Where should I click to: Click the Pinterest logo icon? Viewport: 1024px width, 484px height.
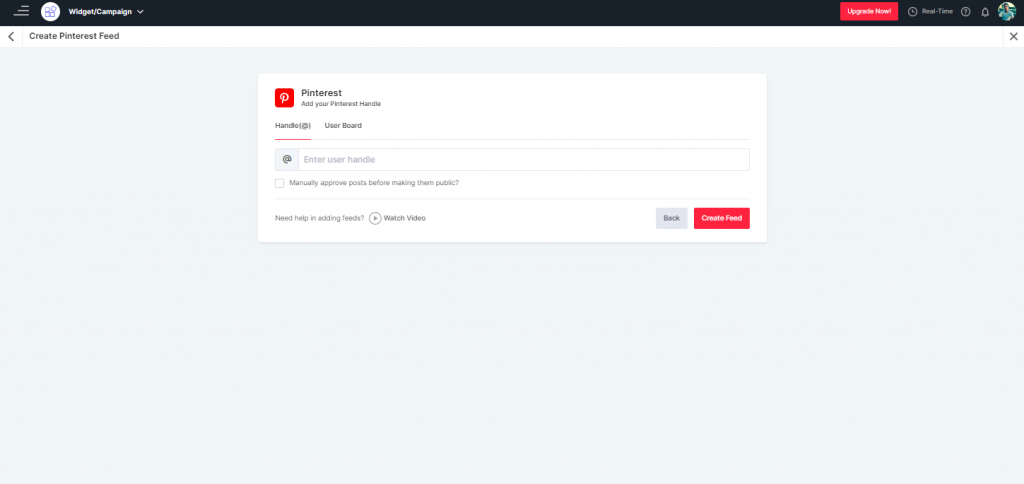284,97
